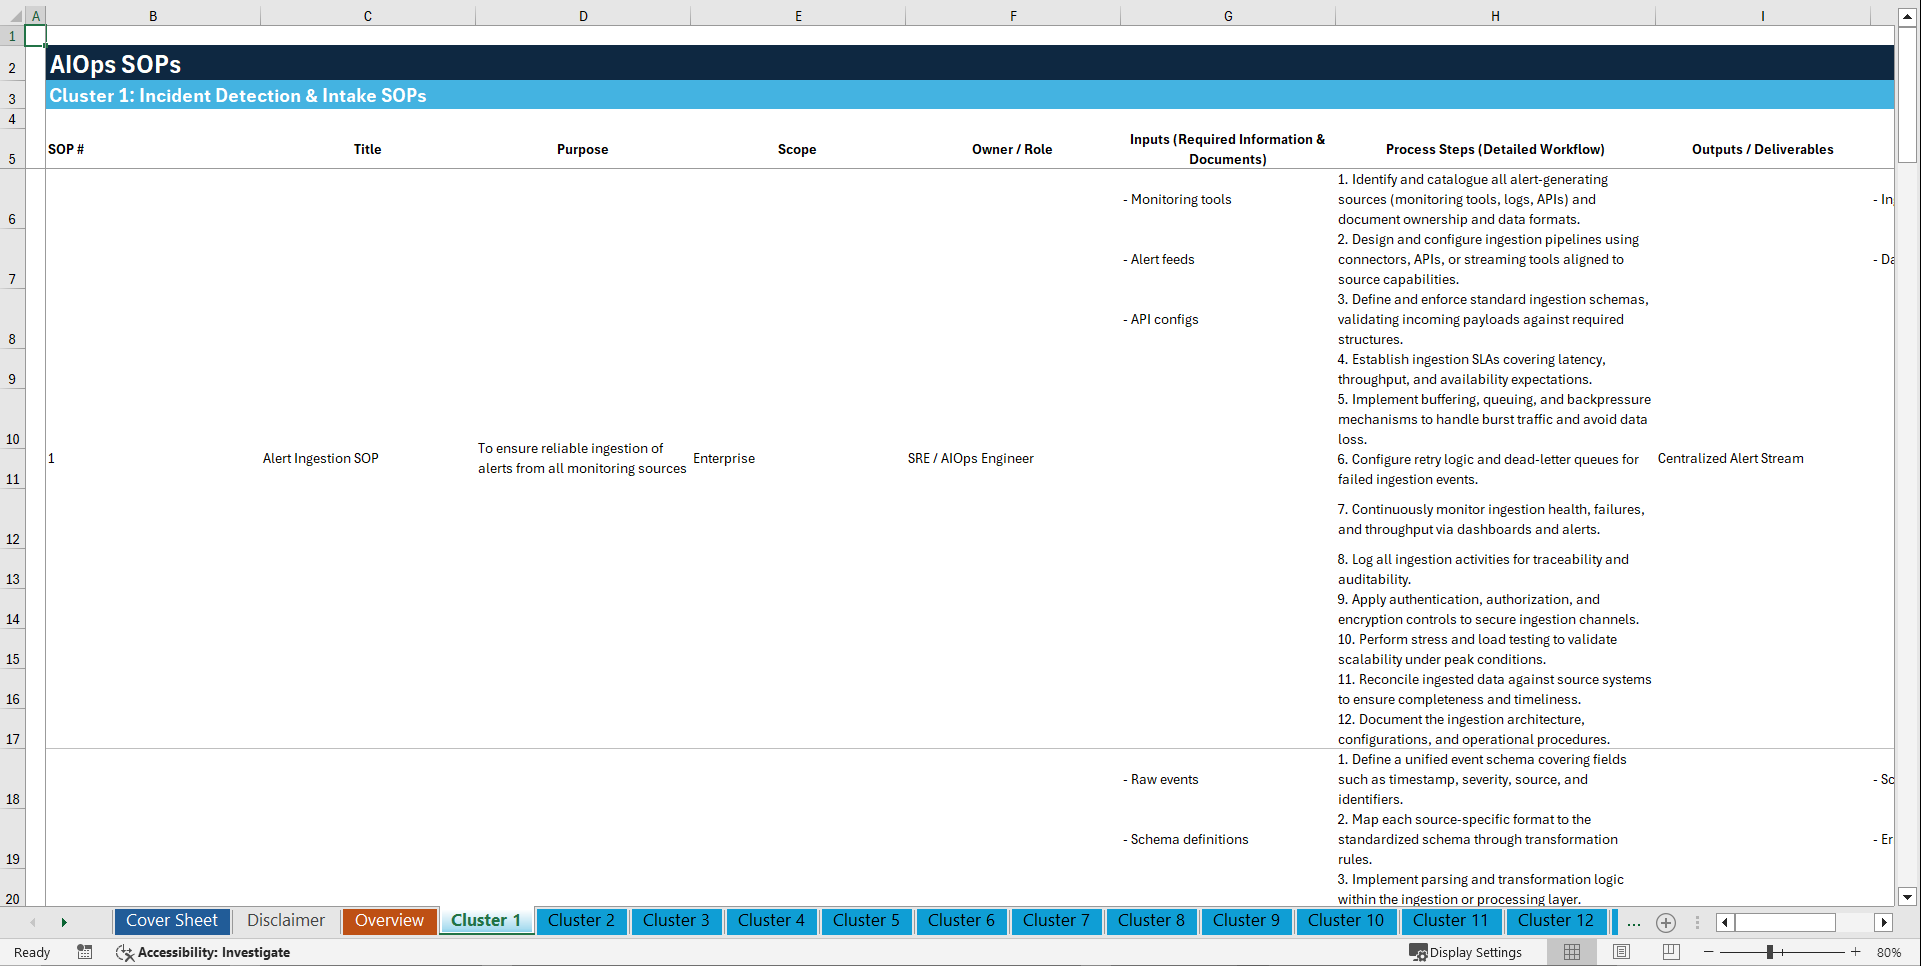This screenshot has width=1921, height=966.
Task: Go to the Cluster 12 tab
Action: pyautogui.click(x=1556, y=921)
